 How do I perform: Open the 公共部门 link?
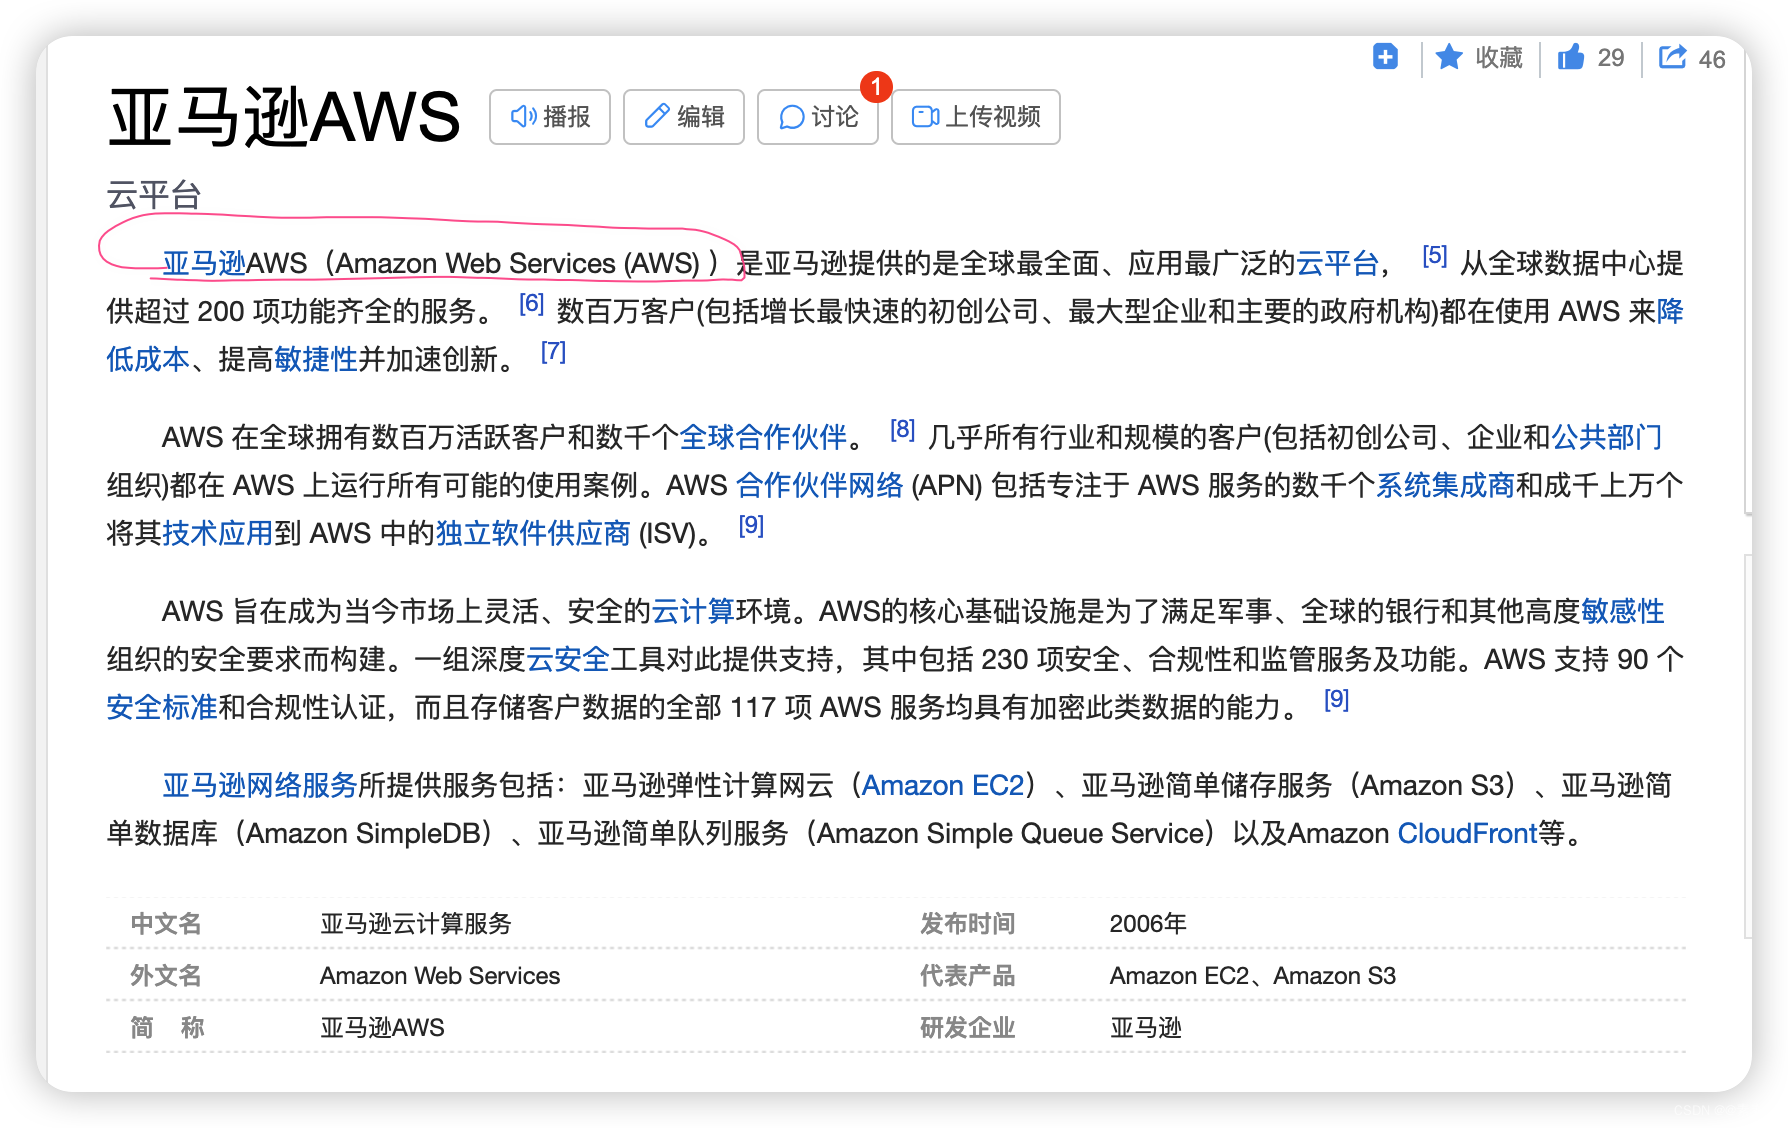(x=1606, y=437)
